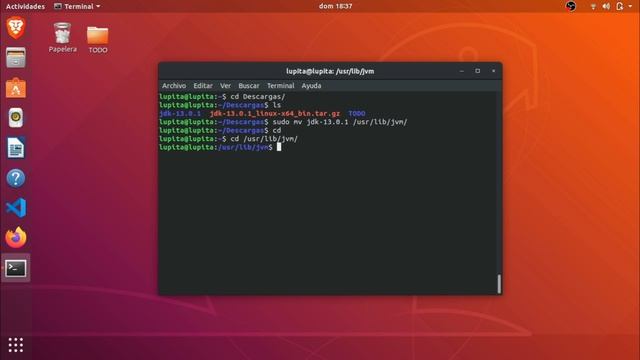This screenshot has height=360, width=640.
Task: Open the Ayuda menu
Action: click(x=311, y=86)
